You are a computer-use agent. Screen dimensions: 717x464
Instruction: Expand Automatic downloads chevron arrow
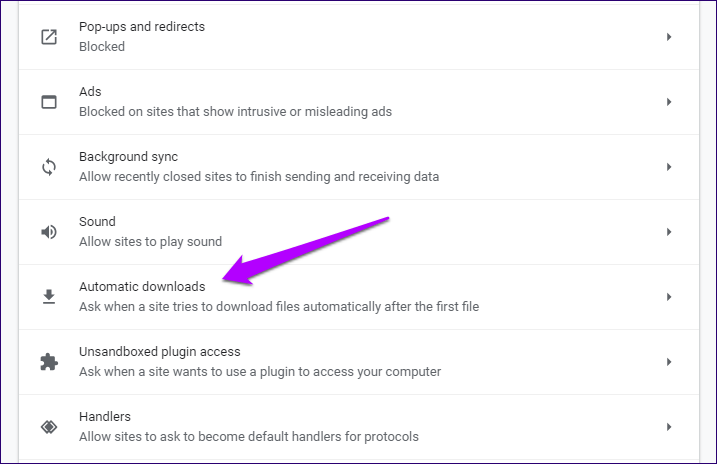coord(669,297)
